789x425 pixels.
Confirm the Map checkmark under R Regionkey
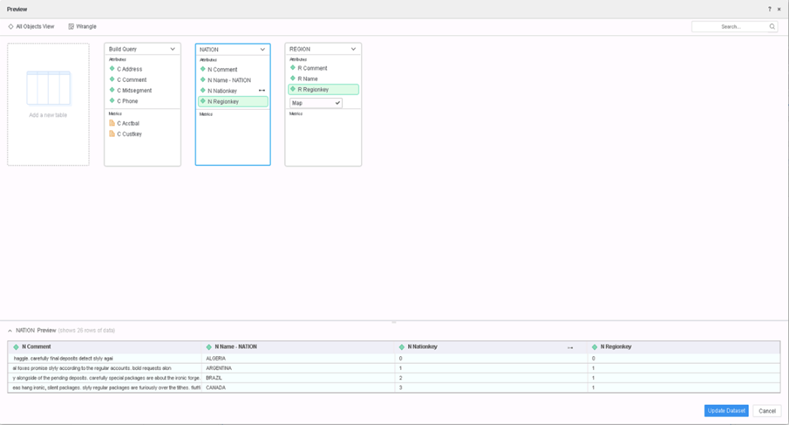[338, 103]
